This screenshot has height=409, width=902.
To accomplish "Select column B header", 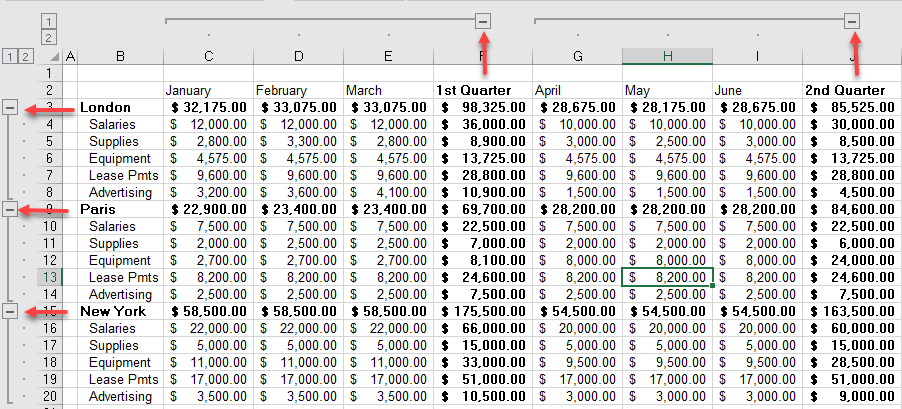I will pos(119,56).
